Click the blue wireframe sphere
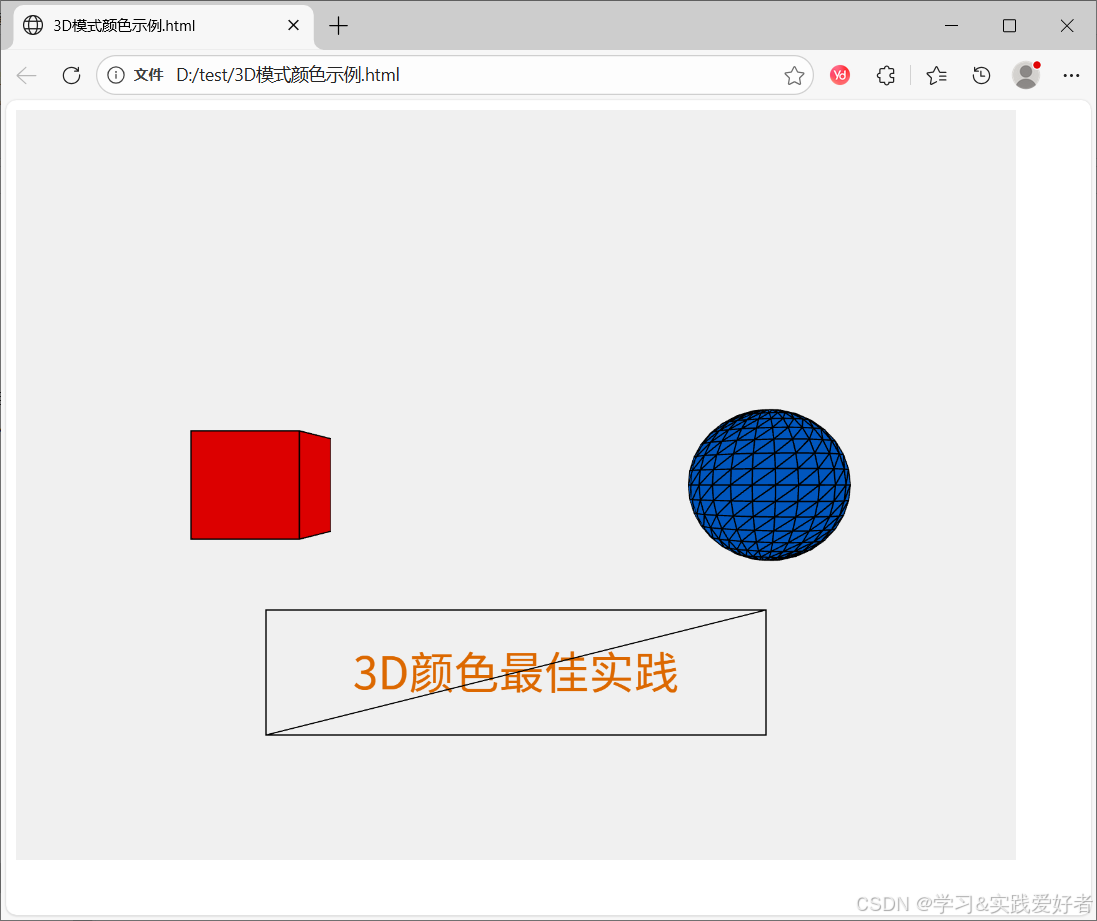The height and width of the screenshot is (921, 1097). pos(768,485)
